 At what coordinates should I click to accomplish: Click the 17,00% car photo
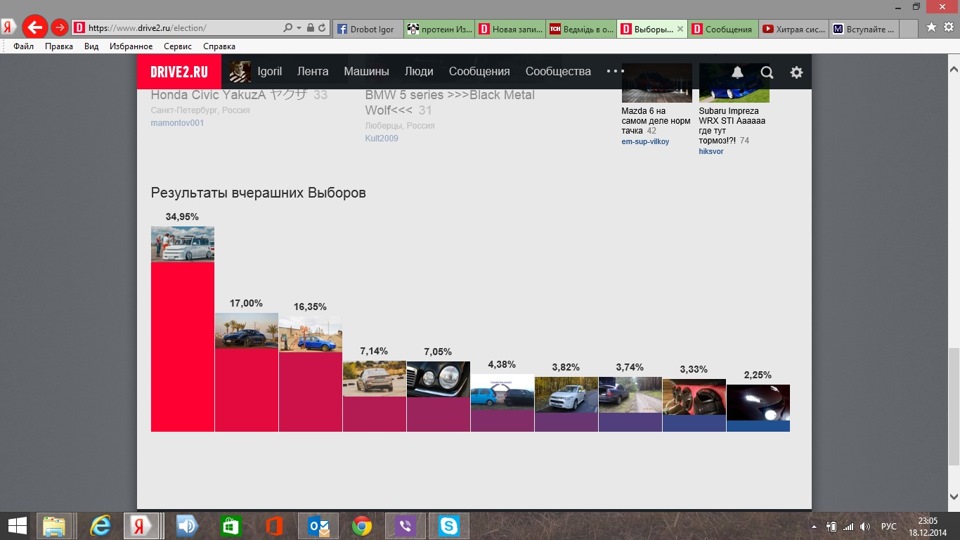(246, 331)
